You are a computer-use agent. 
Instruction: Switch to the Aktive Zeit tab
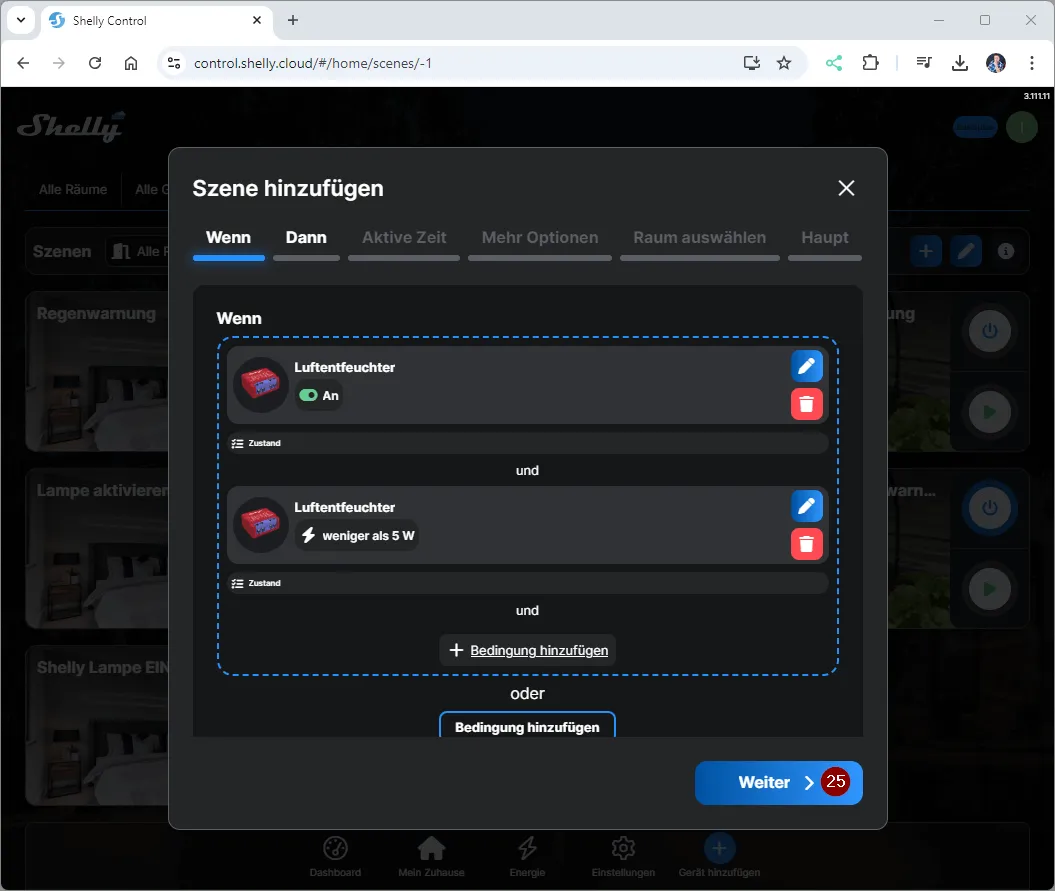click(404, 238)
